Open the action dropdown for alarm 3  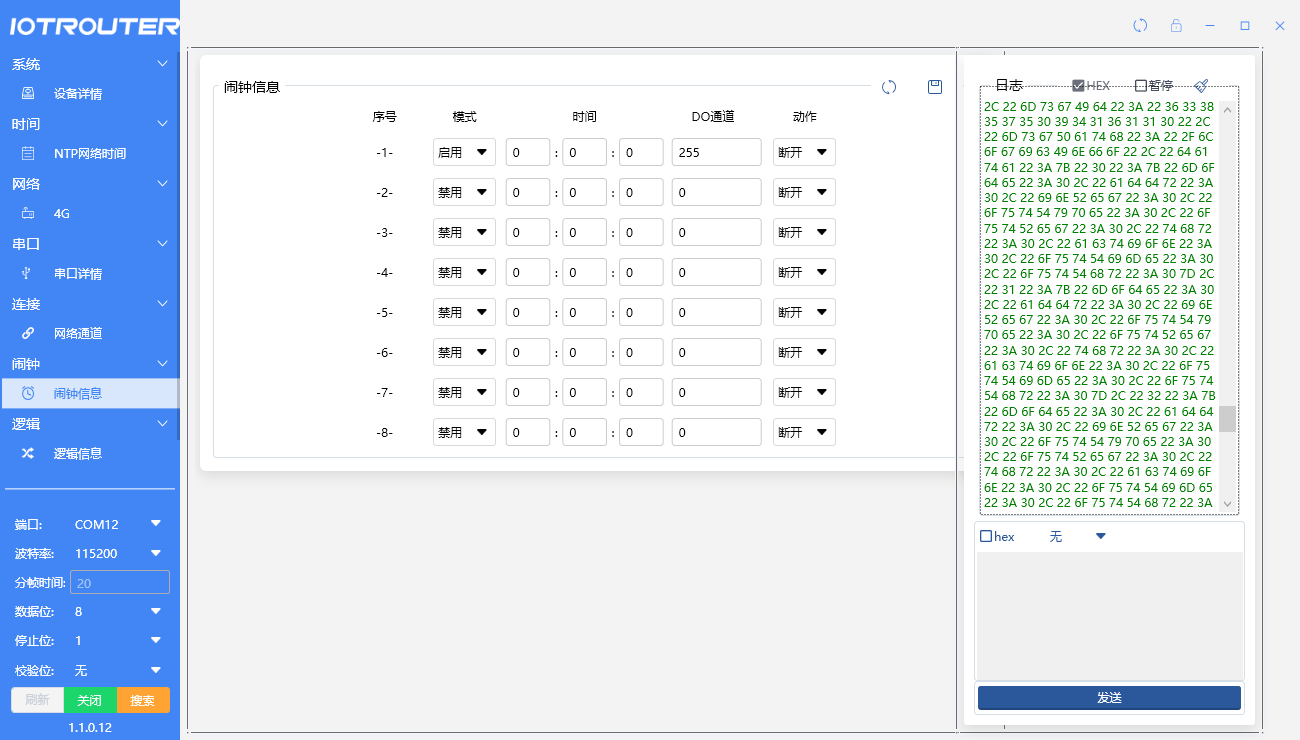click(804, 232)
